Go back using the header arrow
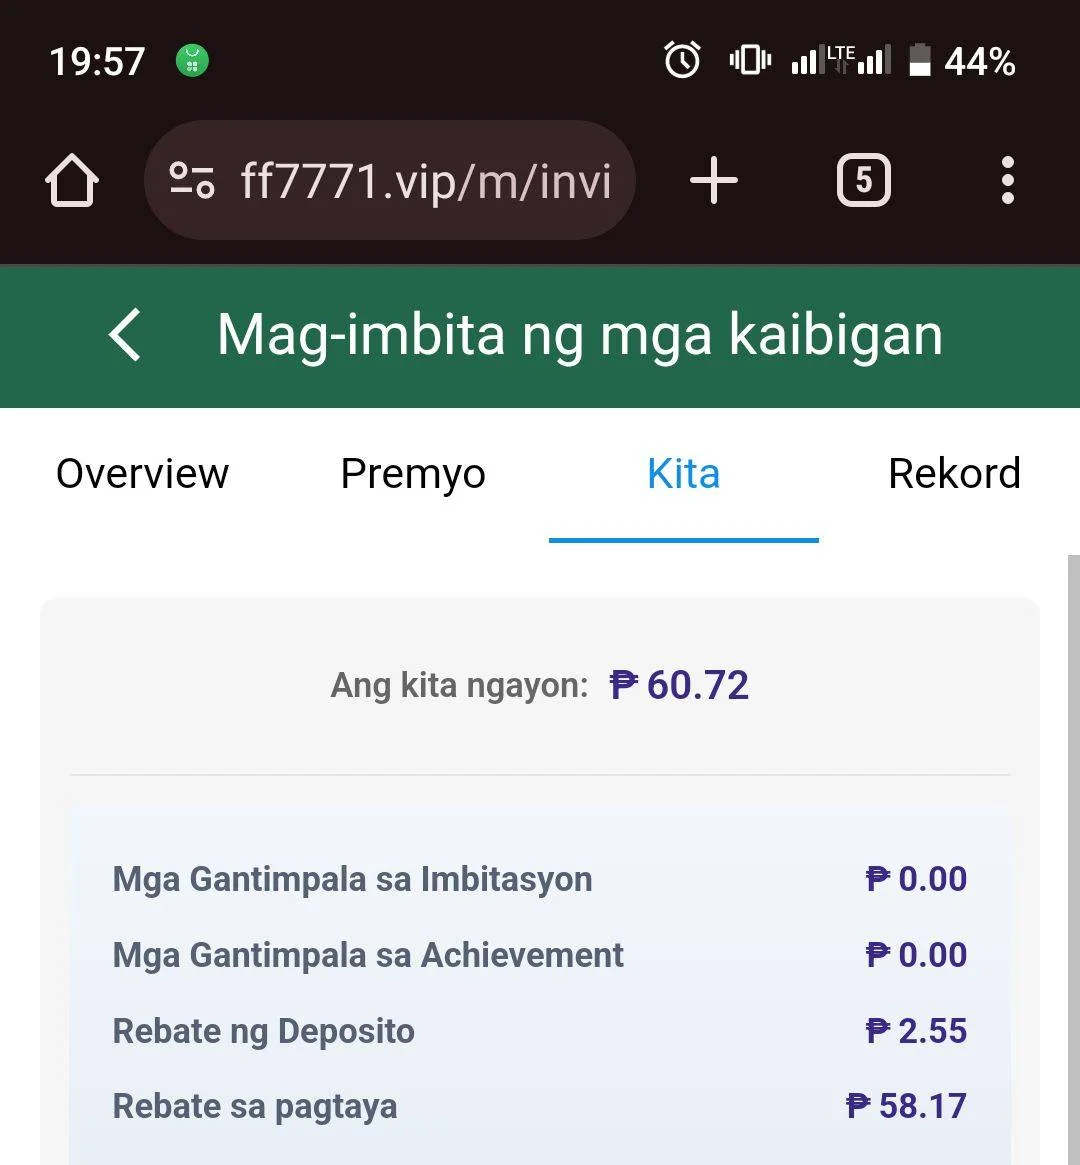This screenshot has width=1080, height=1165. click(x=125, y=335)
